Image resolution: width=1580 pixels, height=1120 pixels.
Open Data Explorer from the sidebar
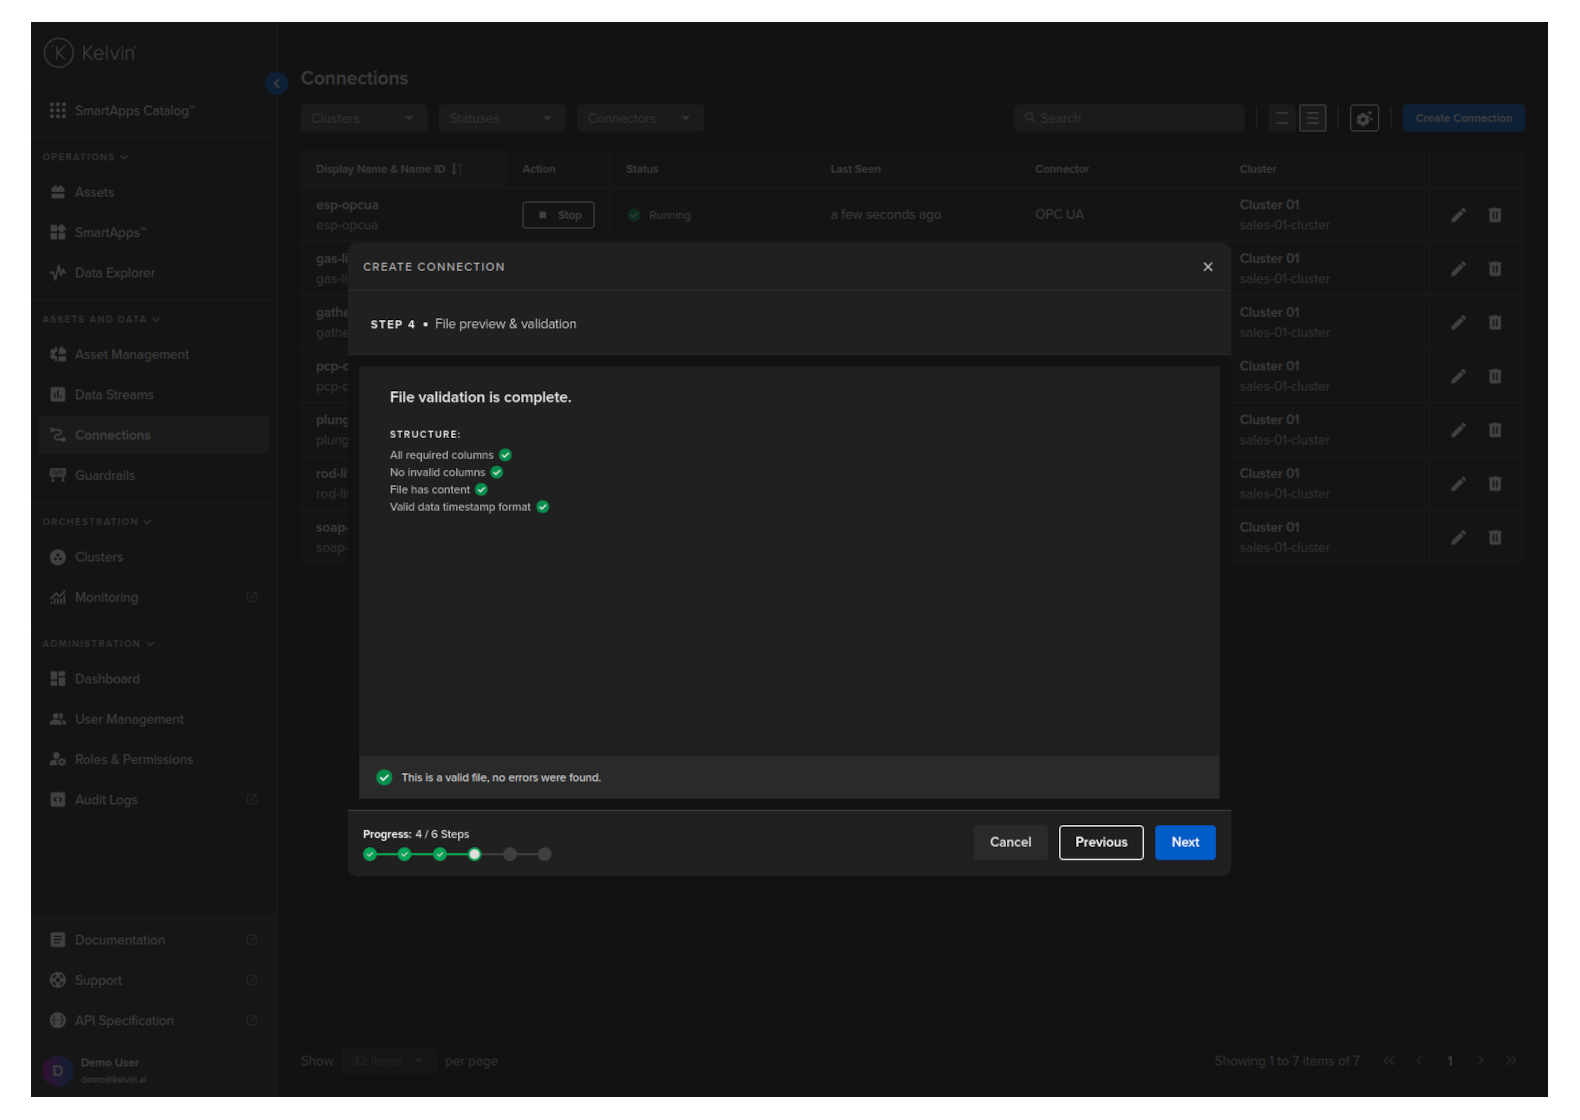[114, 273]
